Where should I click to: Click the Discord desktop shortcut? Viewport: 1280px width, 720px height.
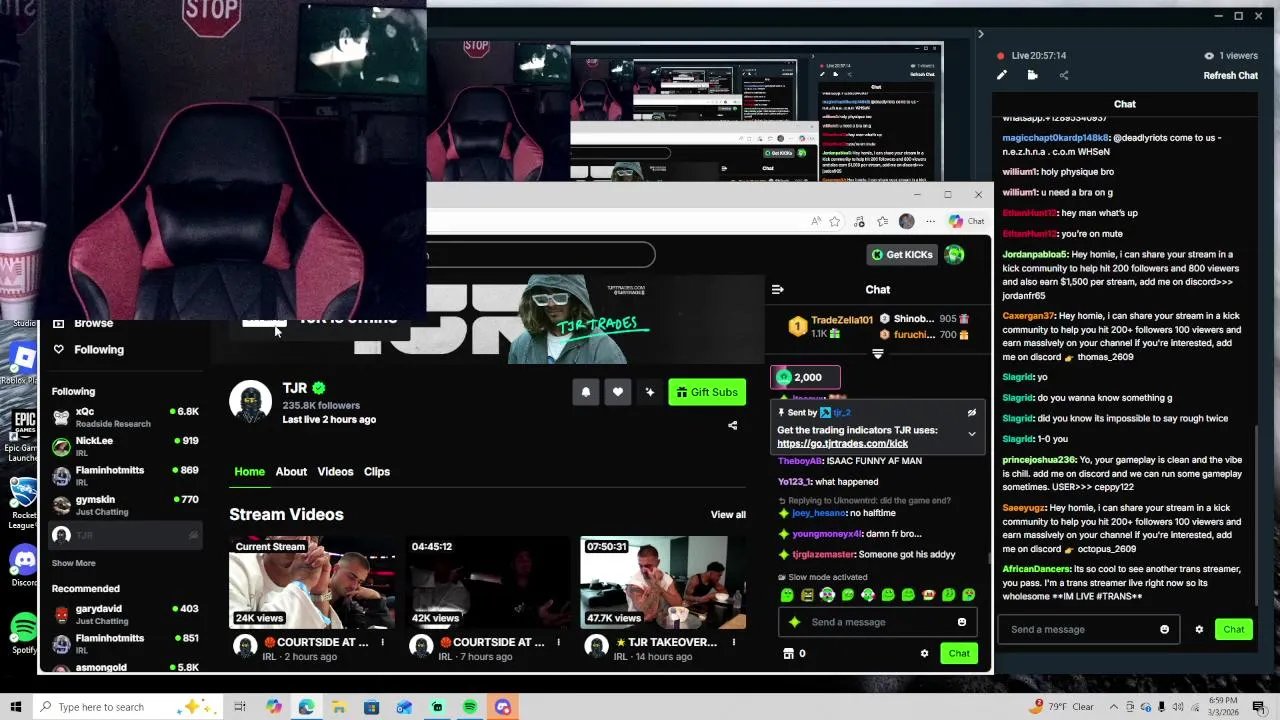(22, 565)
